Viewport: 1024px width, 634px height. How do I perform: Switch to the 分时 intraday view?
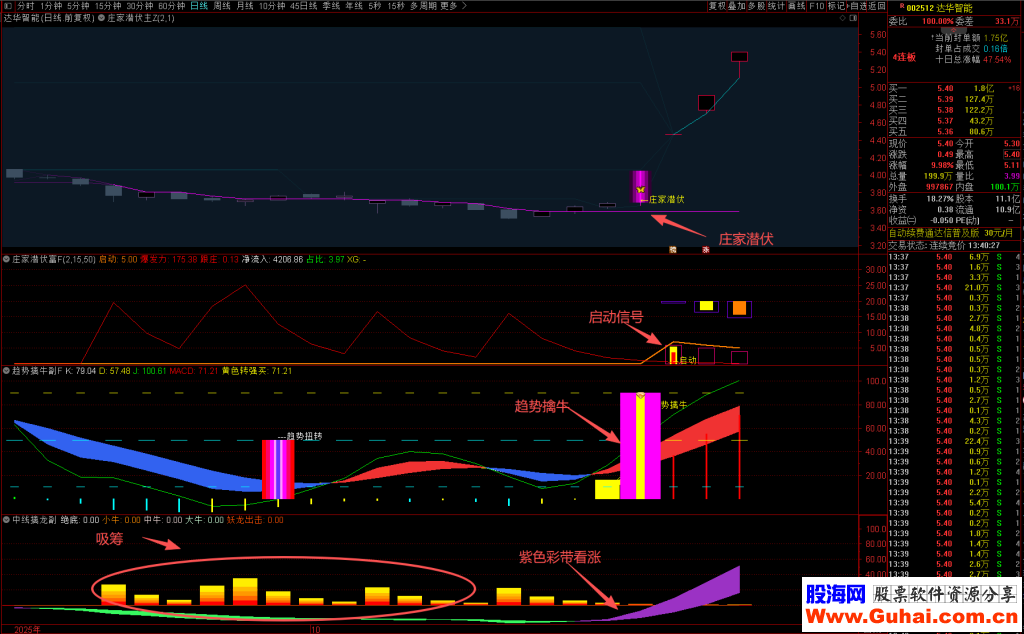(25, 6)
